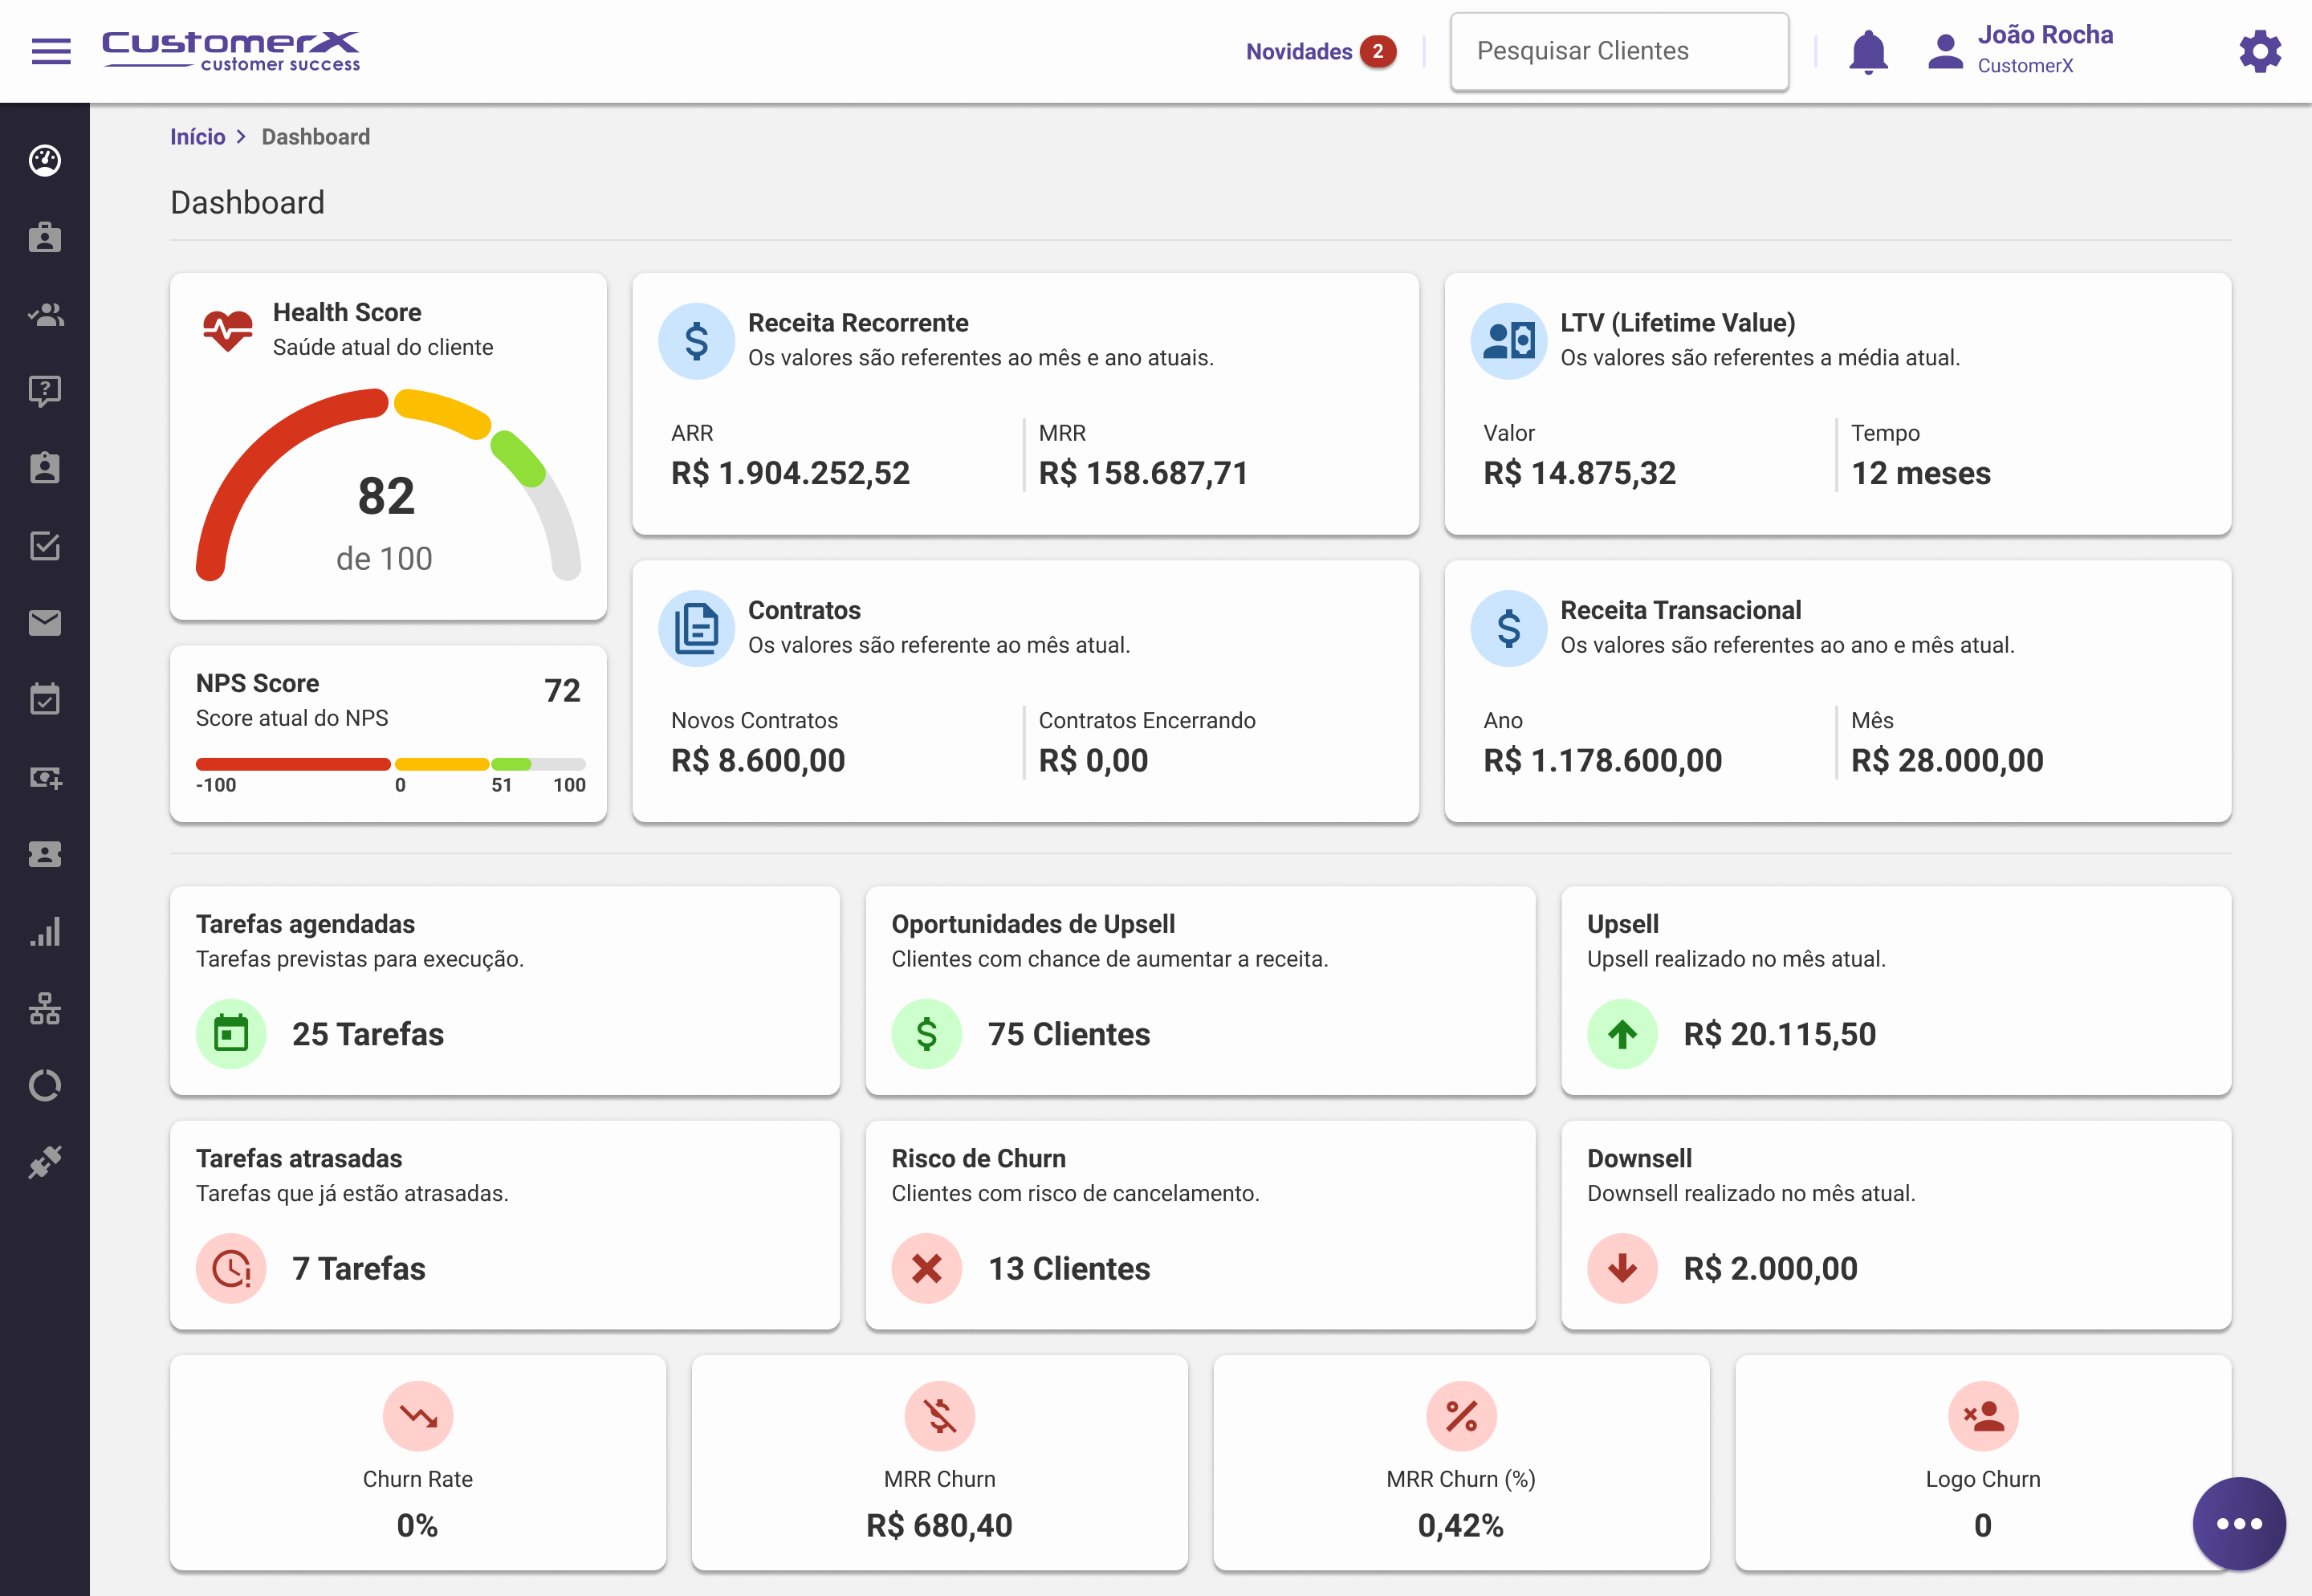Screen dimensions: 2312x1596
Task: Open the settings gear in the top bar
Action: click(2260, 51)
